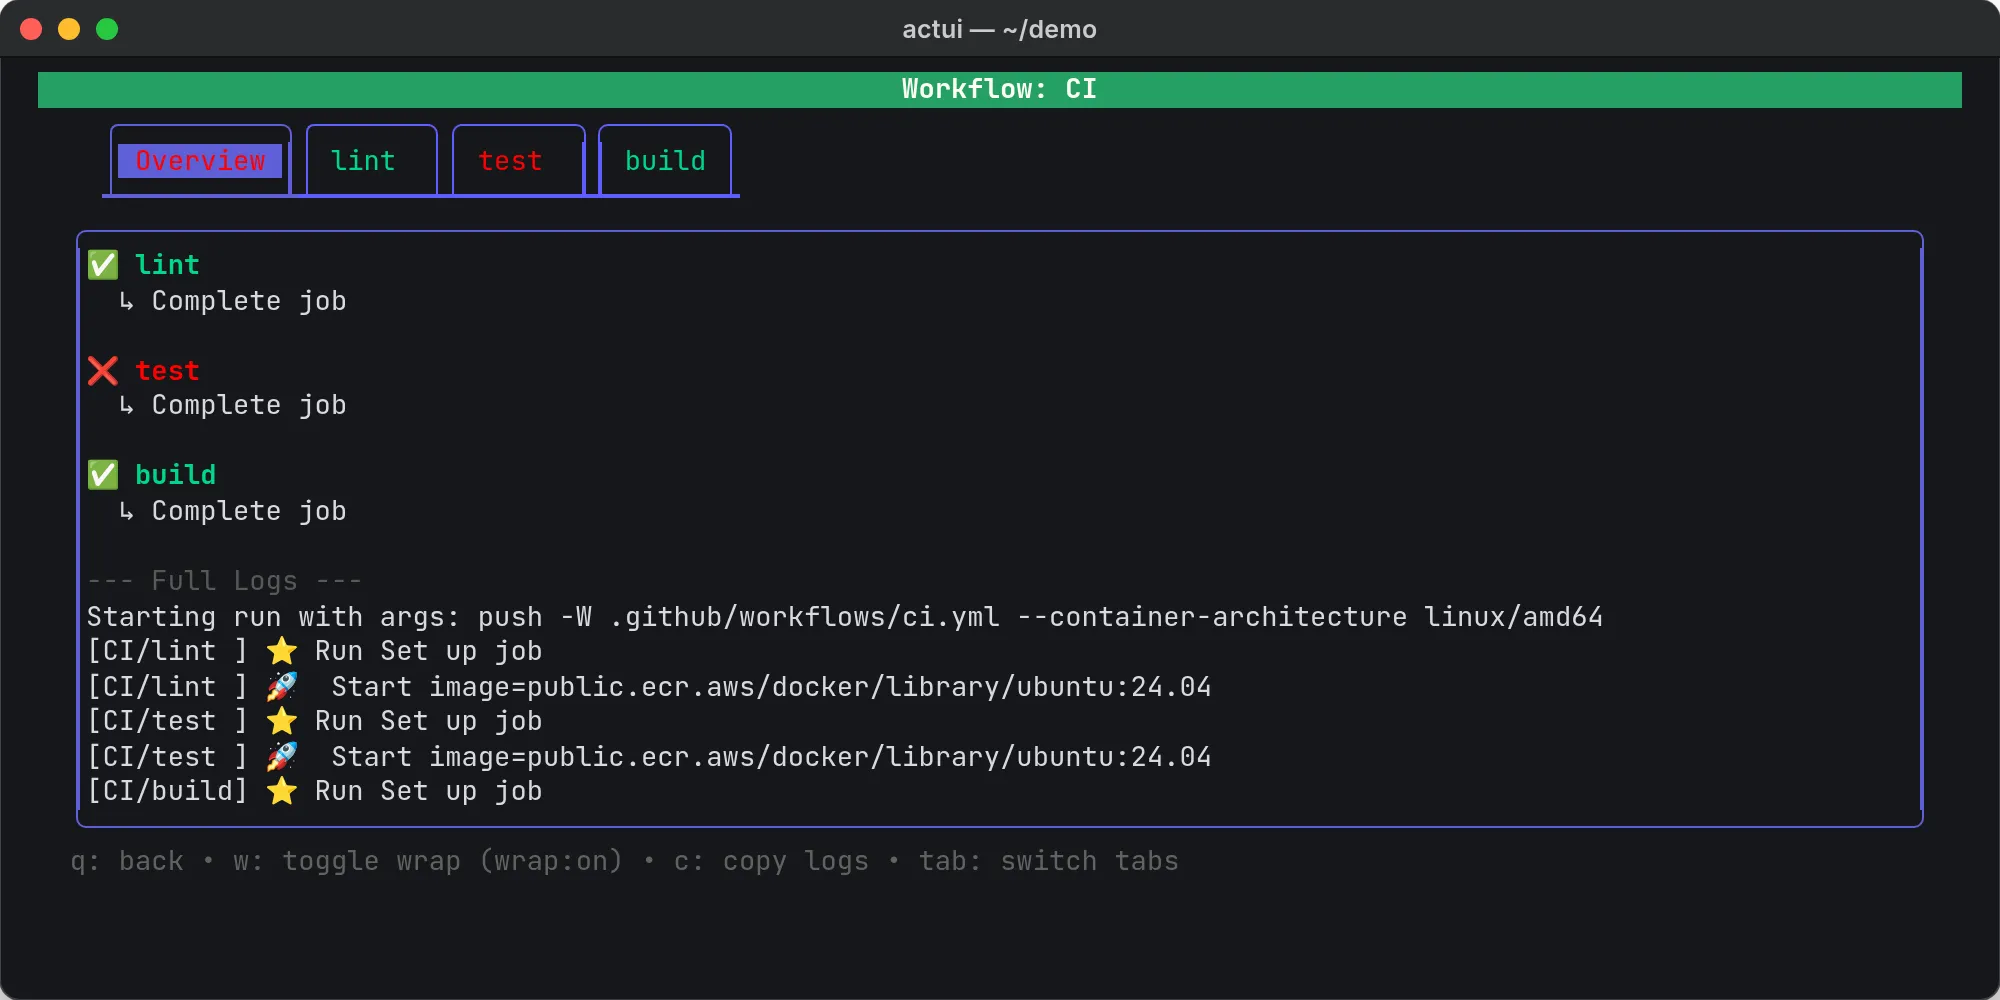Image resolution: width=2000 pixels, height=1000 pixels.
Task: Click the arrow before test's Complete job
Action: (126, 405)
